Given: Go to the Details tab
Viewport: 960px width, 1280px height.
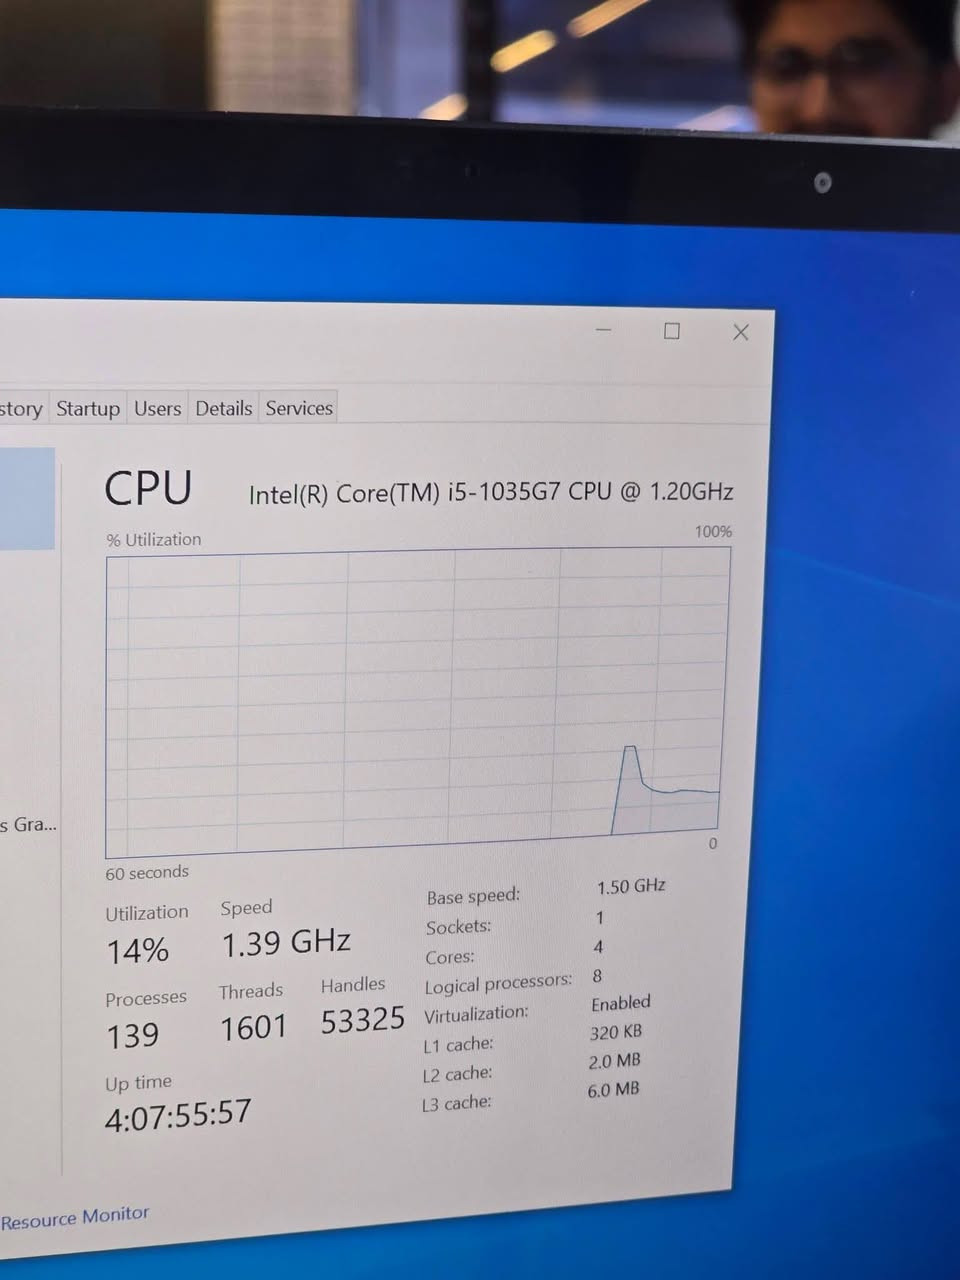Looking at the screenshot, I should (224, 408).
